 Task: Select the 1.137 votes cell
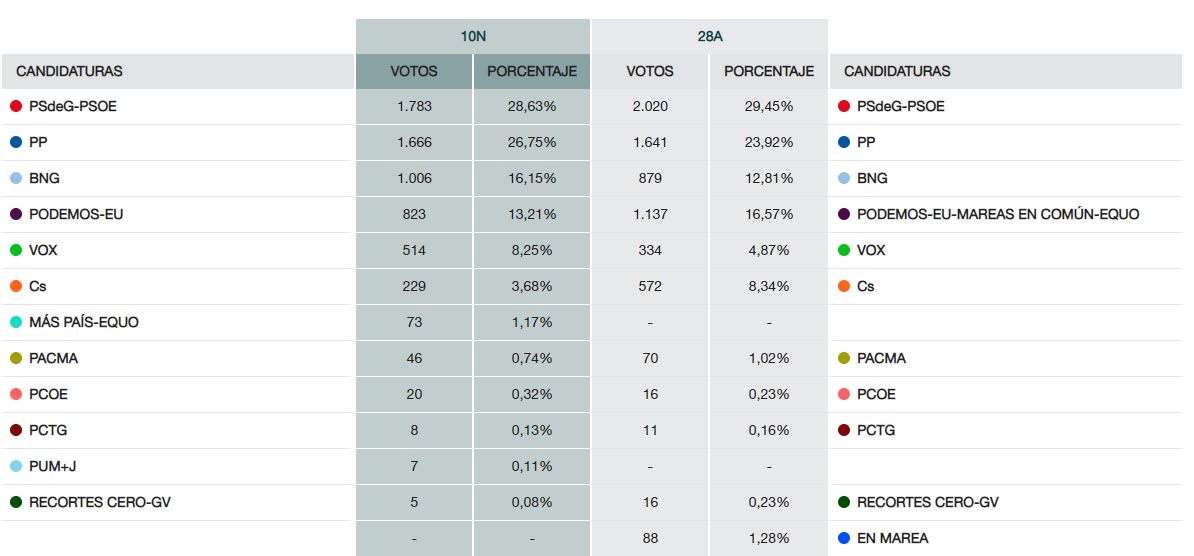click(650, 214)
